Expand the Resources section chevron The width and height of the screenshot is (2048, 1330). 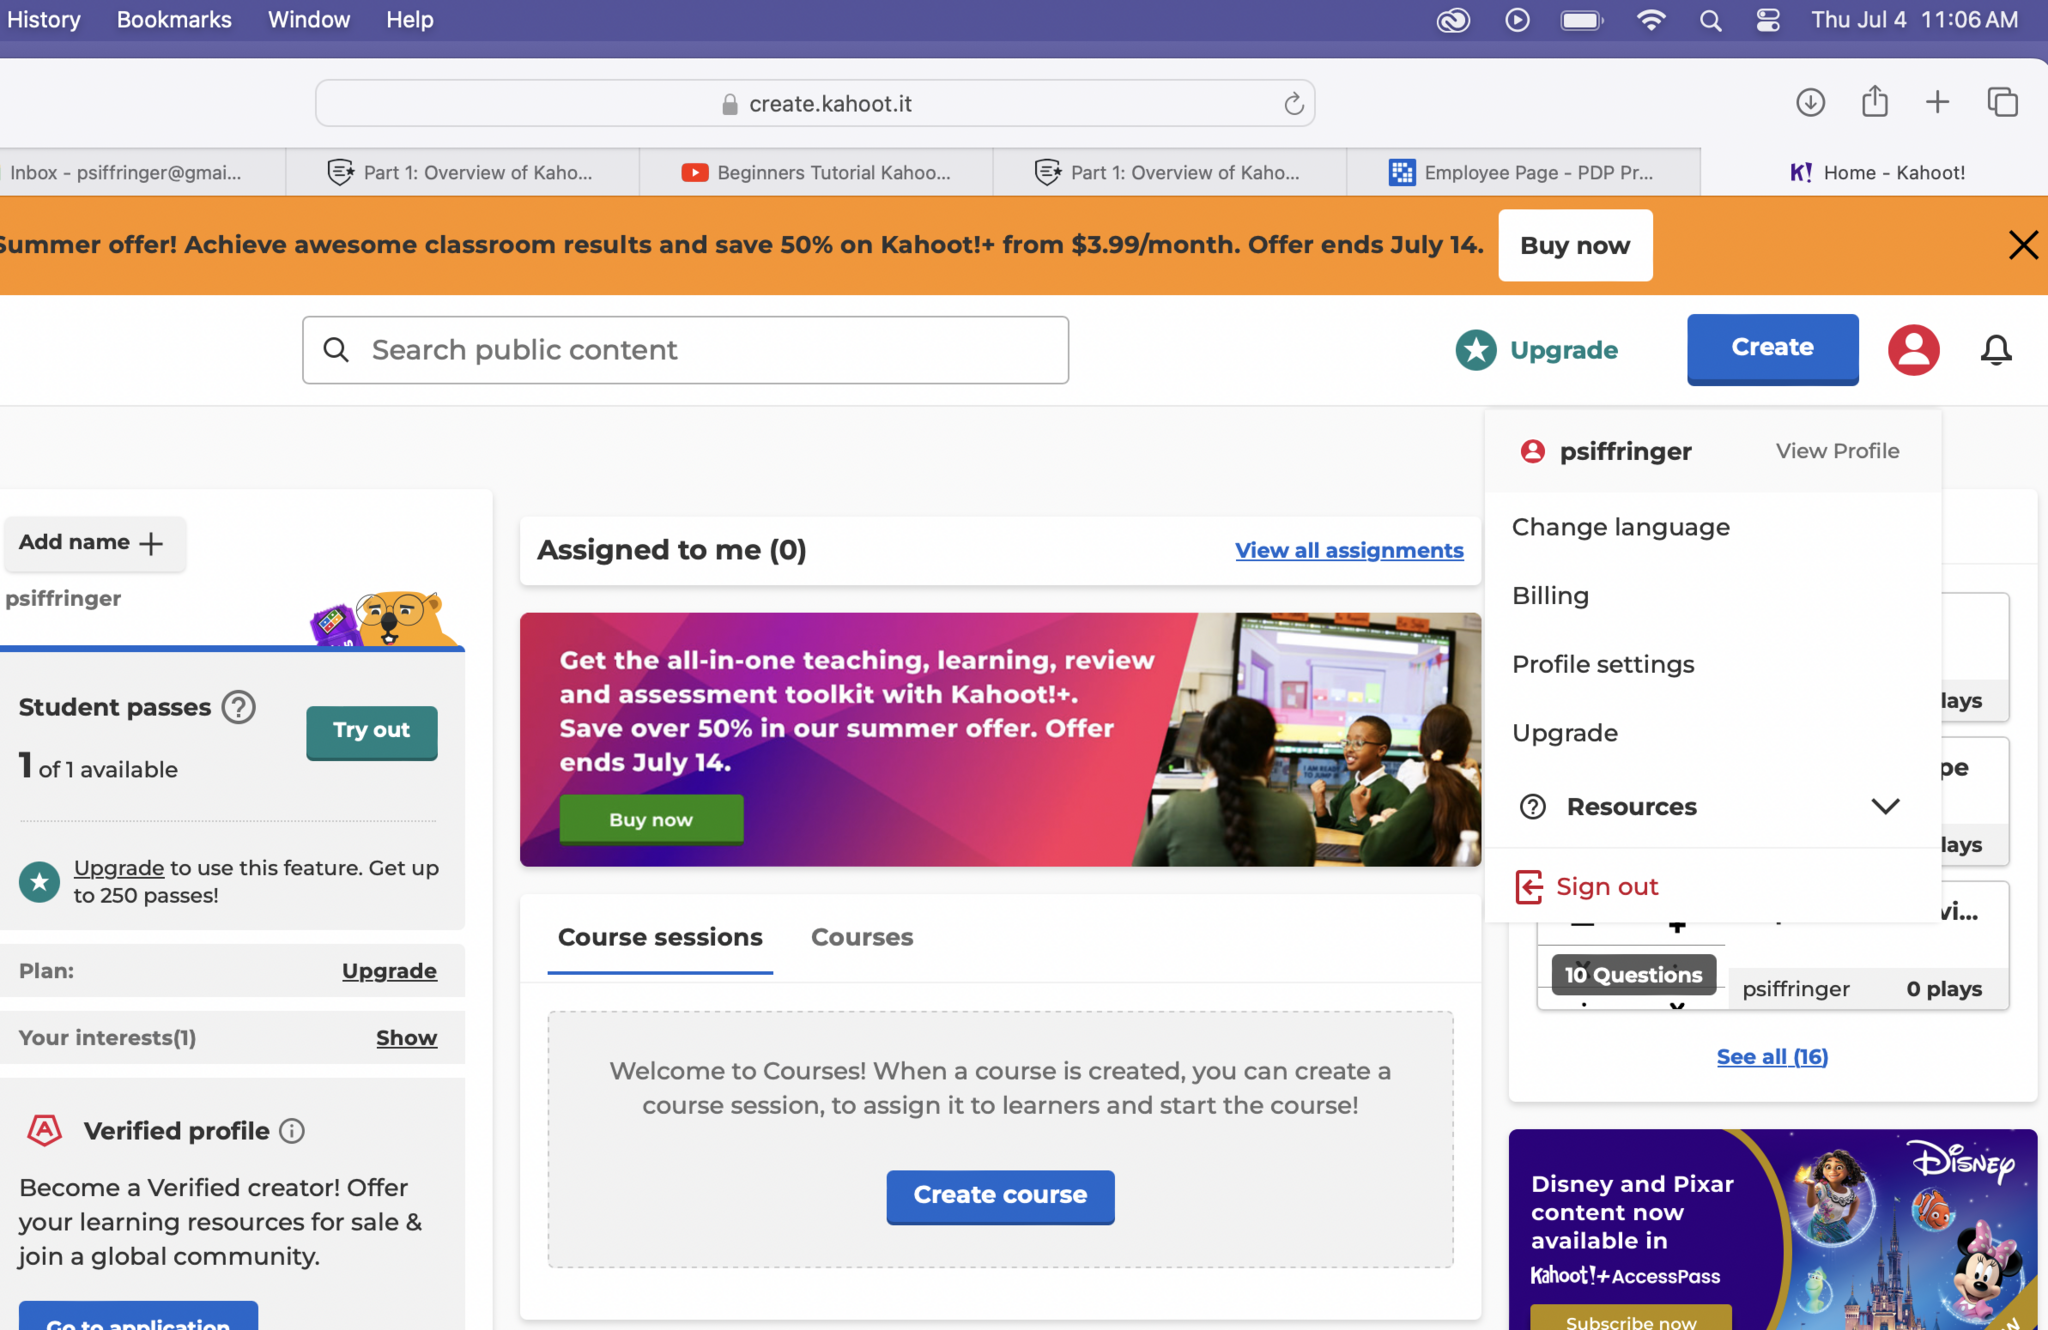pyautogui.click(x=1885, y=806)
